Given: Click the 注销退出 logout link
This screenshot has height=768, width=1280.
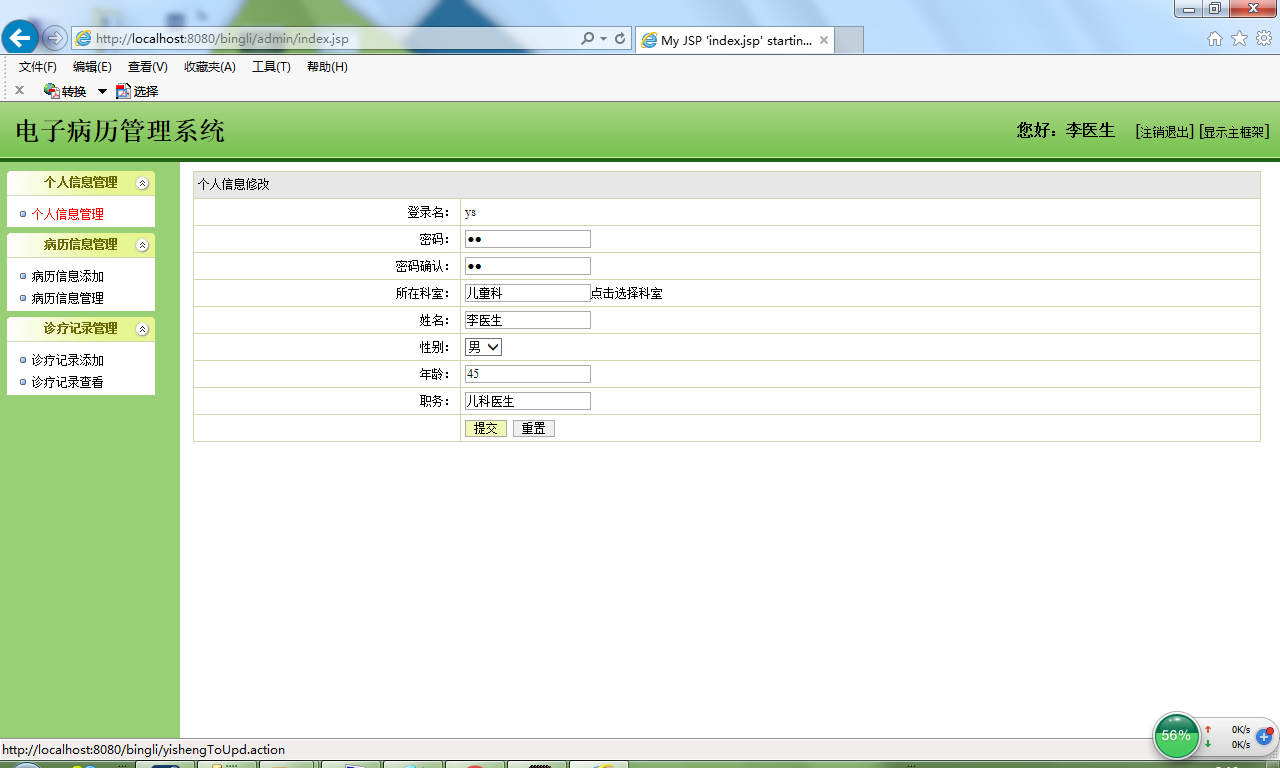Looking at the screenshot, I should click(1164, 132).
